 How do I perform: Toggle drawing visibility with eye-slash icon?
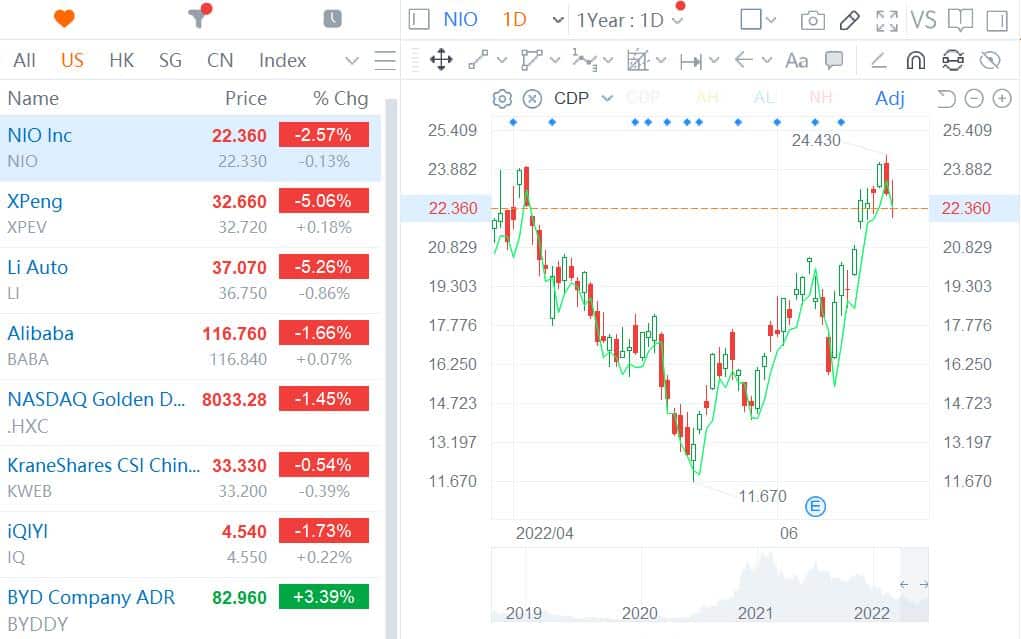[989, 61]
